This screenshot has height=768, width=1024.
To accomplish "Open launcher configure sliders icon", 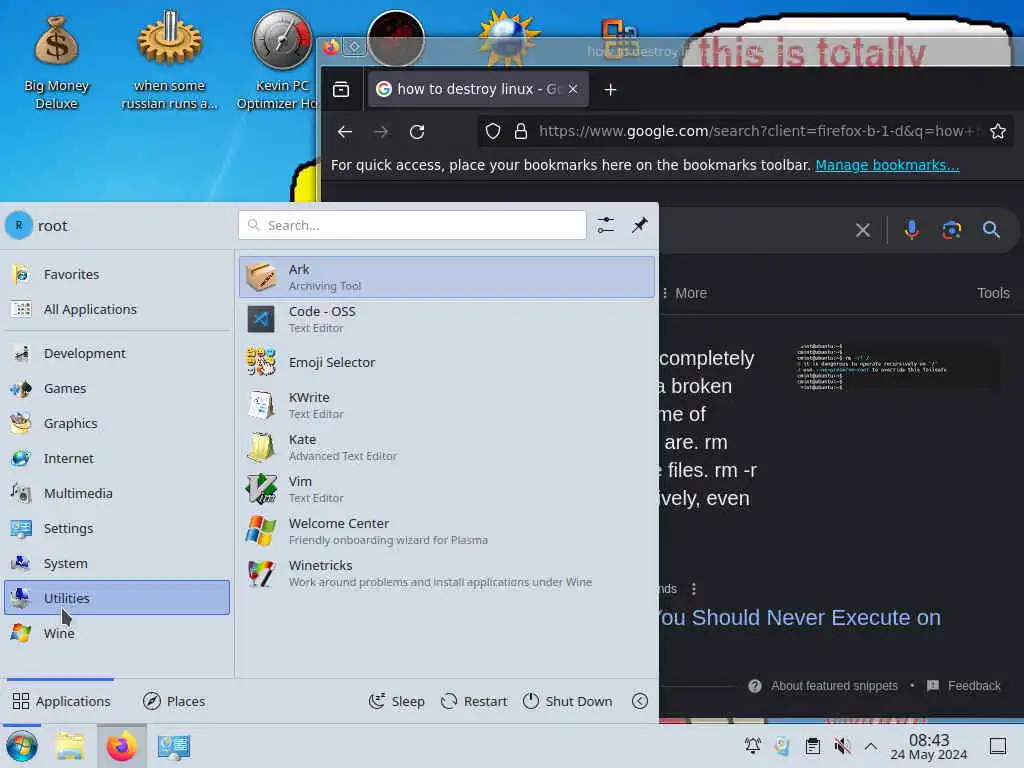I will coord(605,225).
